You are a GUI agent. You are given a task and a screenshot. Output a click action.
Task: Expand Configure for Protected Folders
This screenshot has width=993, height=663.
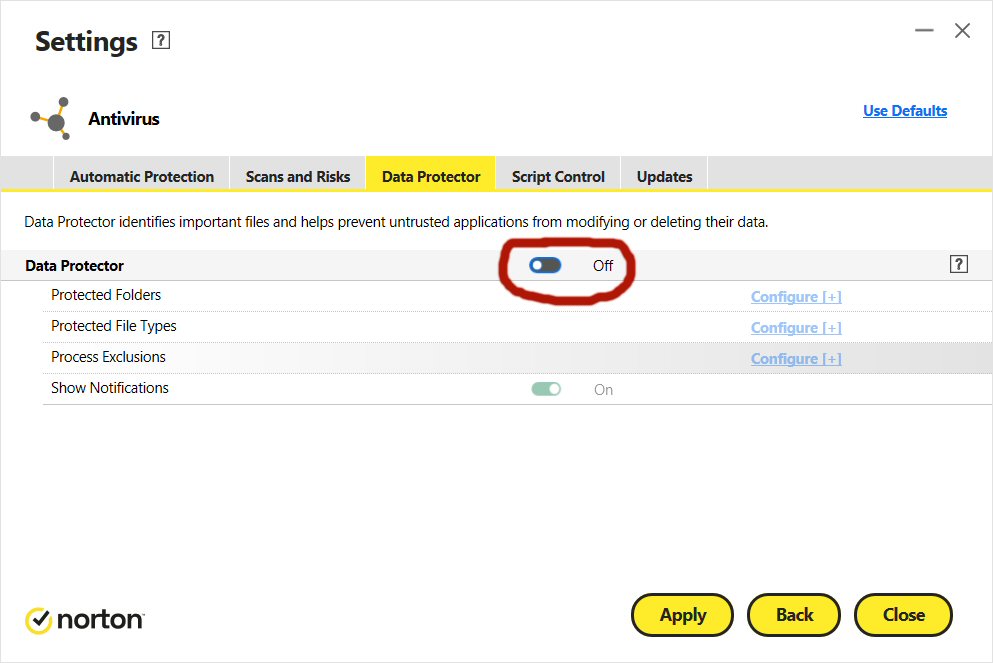click(796, 296)
